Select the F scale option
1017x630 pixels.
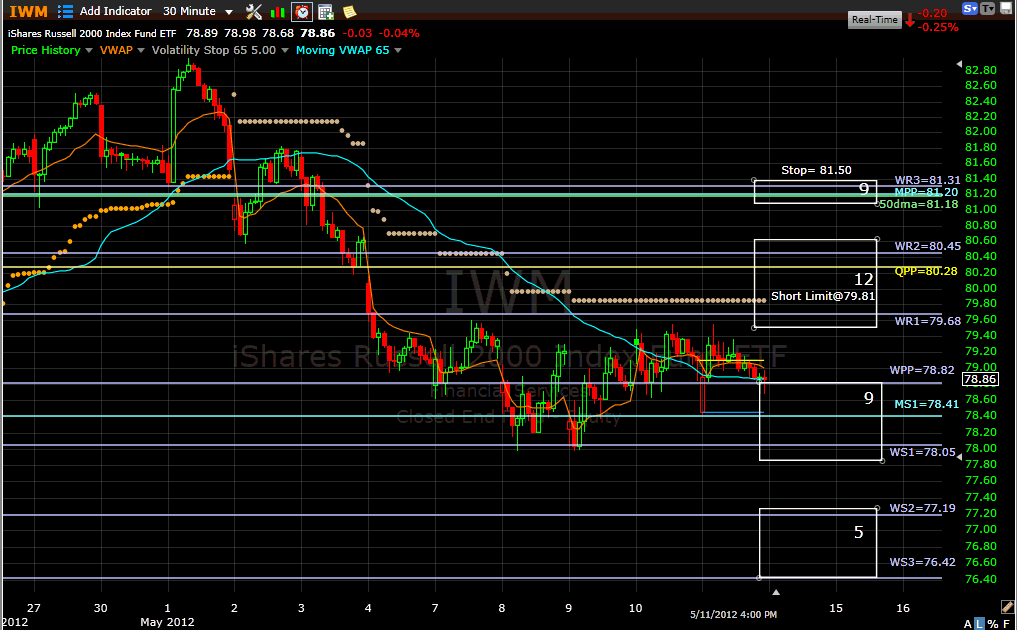pyautogui.click(x=1007, y=624)
